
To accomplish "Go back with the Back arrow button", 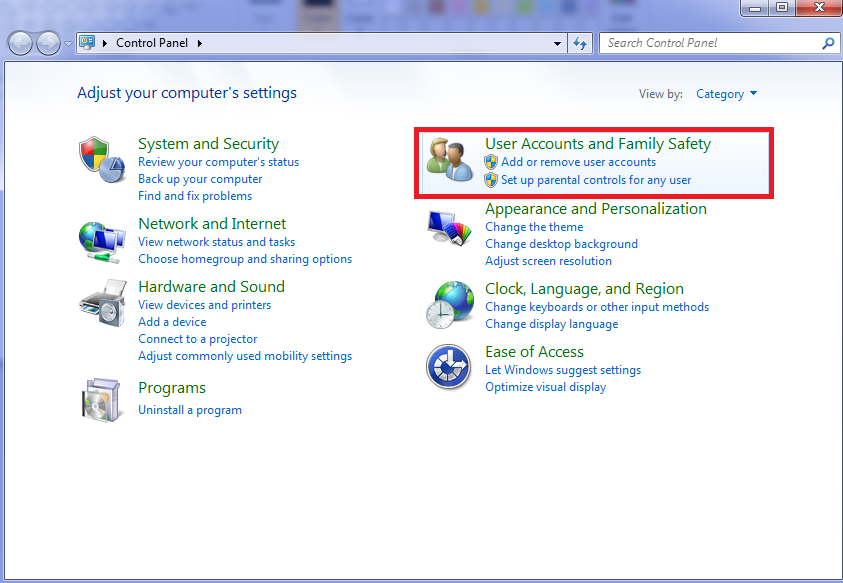I will [x=21, y=44].
